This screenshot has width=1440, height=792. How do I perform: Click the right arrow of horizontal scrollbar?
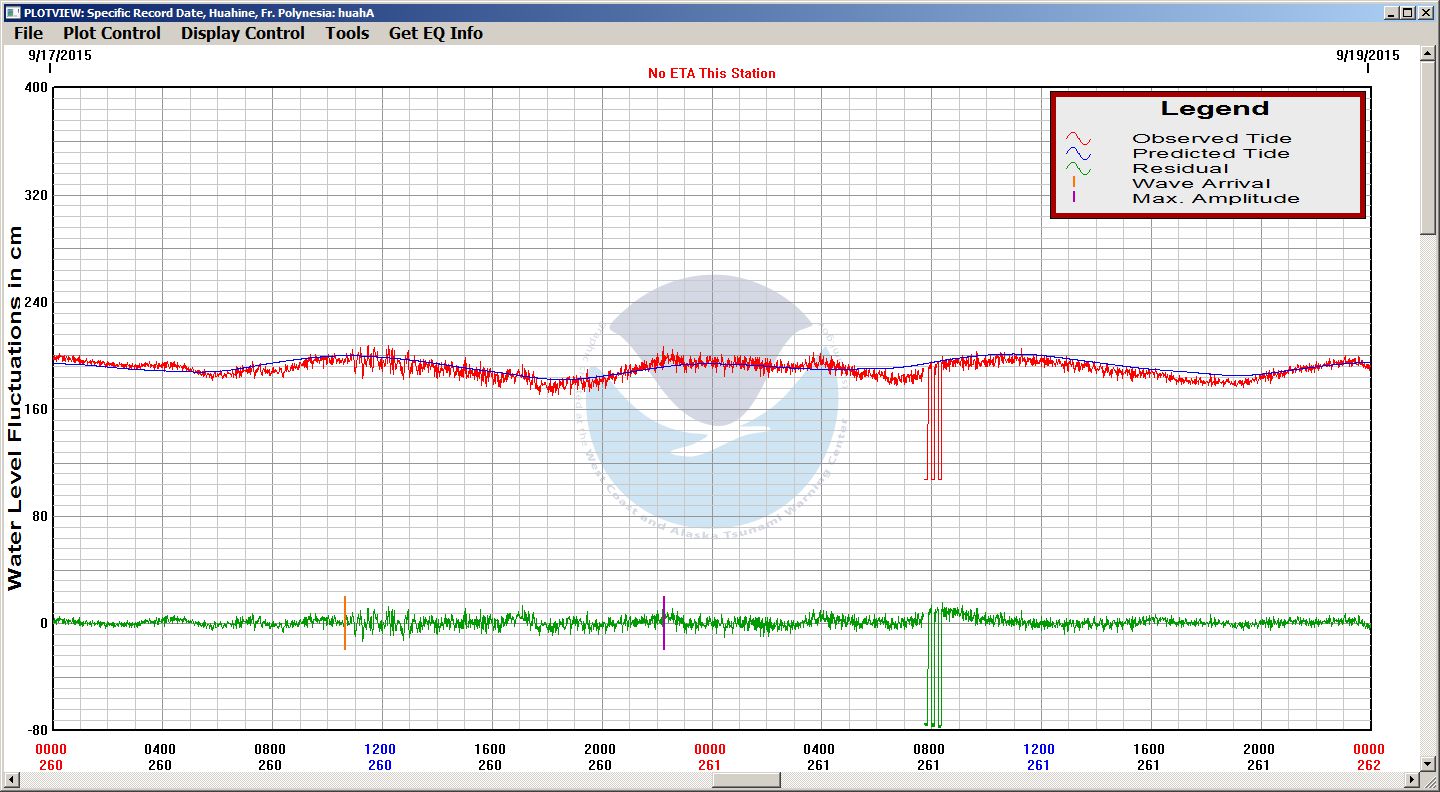pos(1412,780)
